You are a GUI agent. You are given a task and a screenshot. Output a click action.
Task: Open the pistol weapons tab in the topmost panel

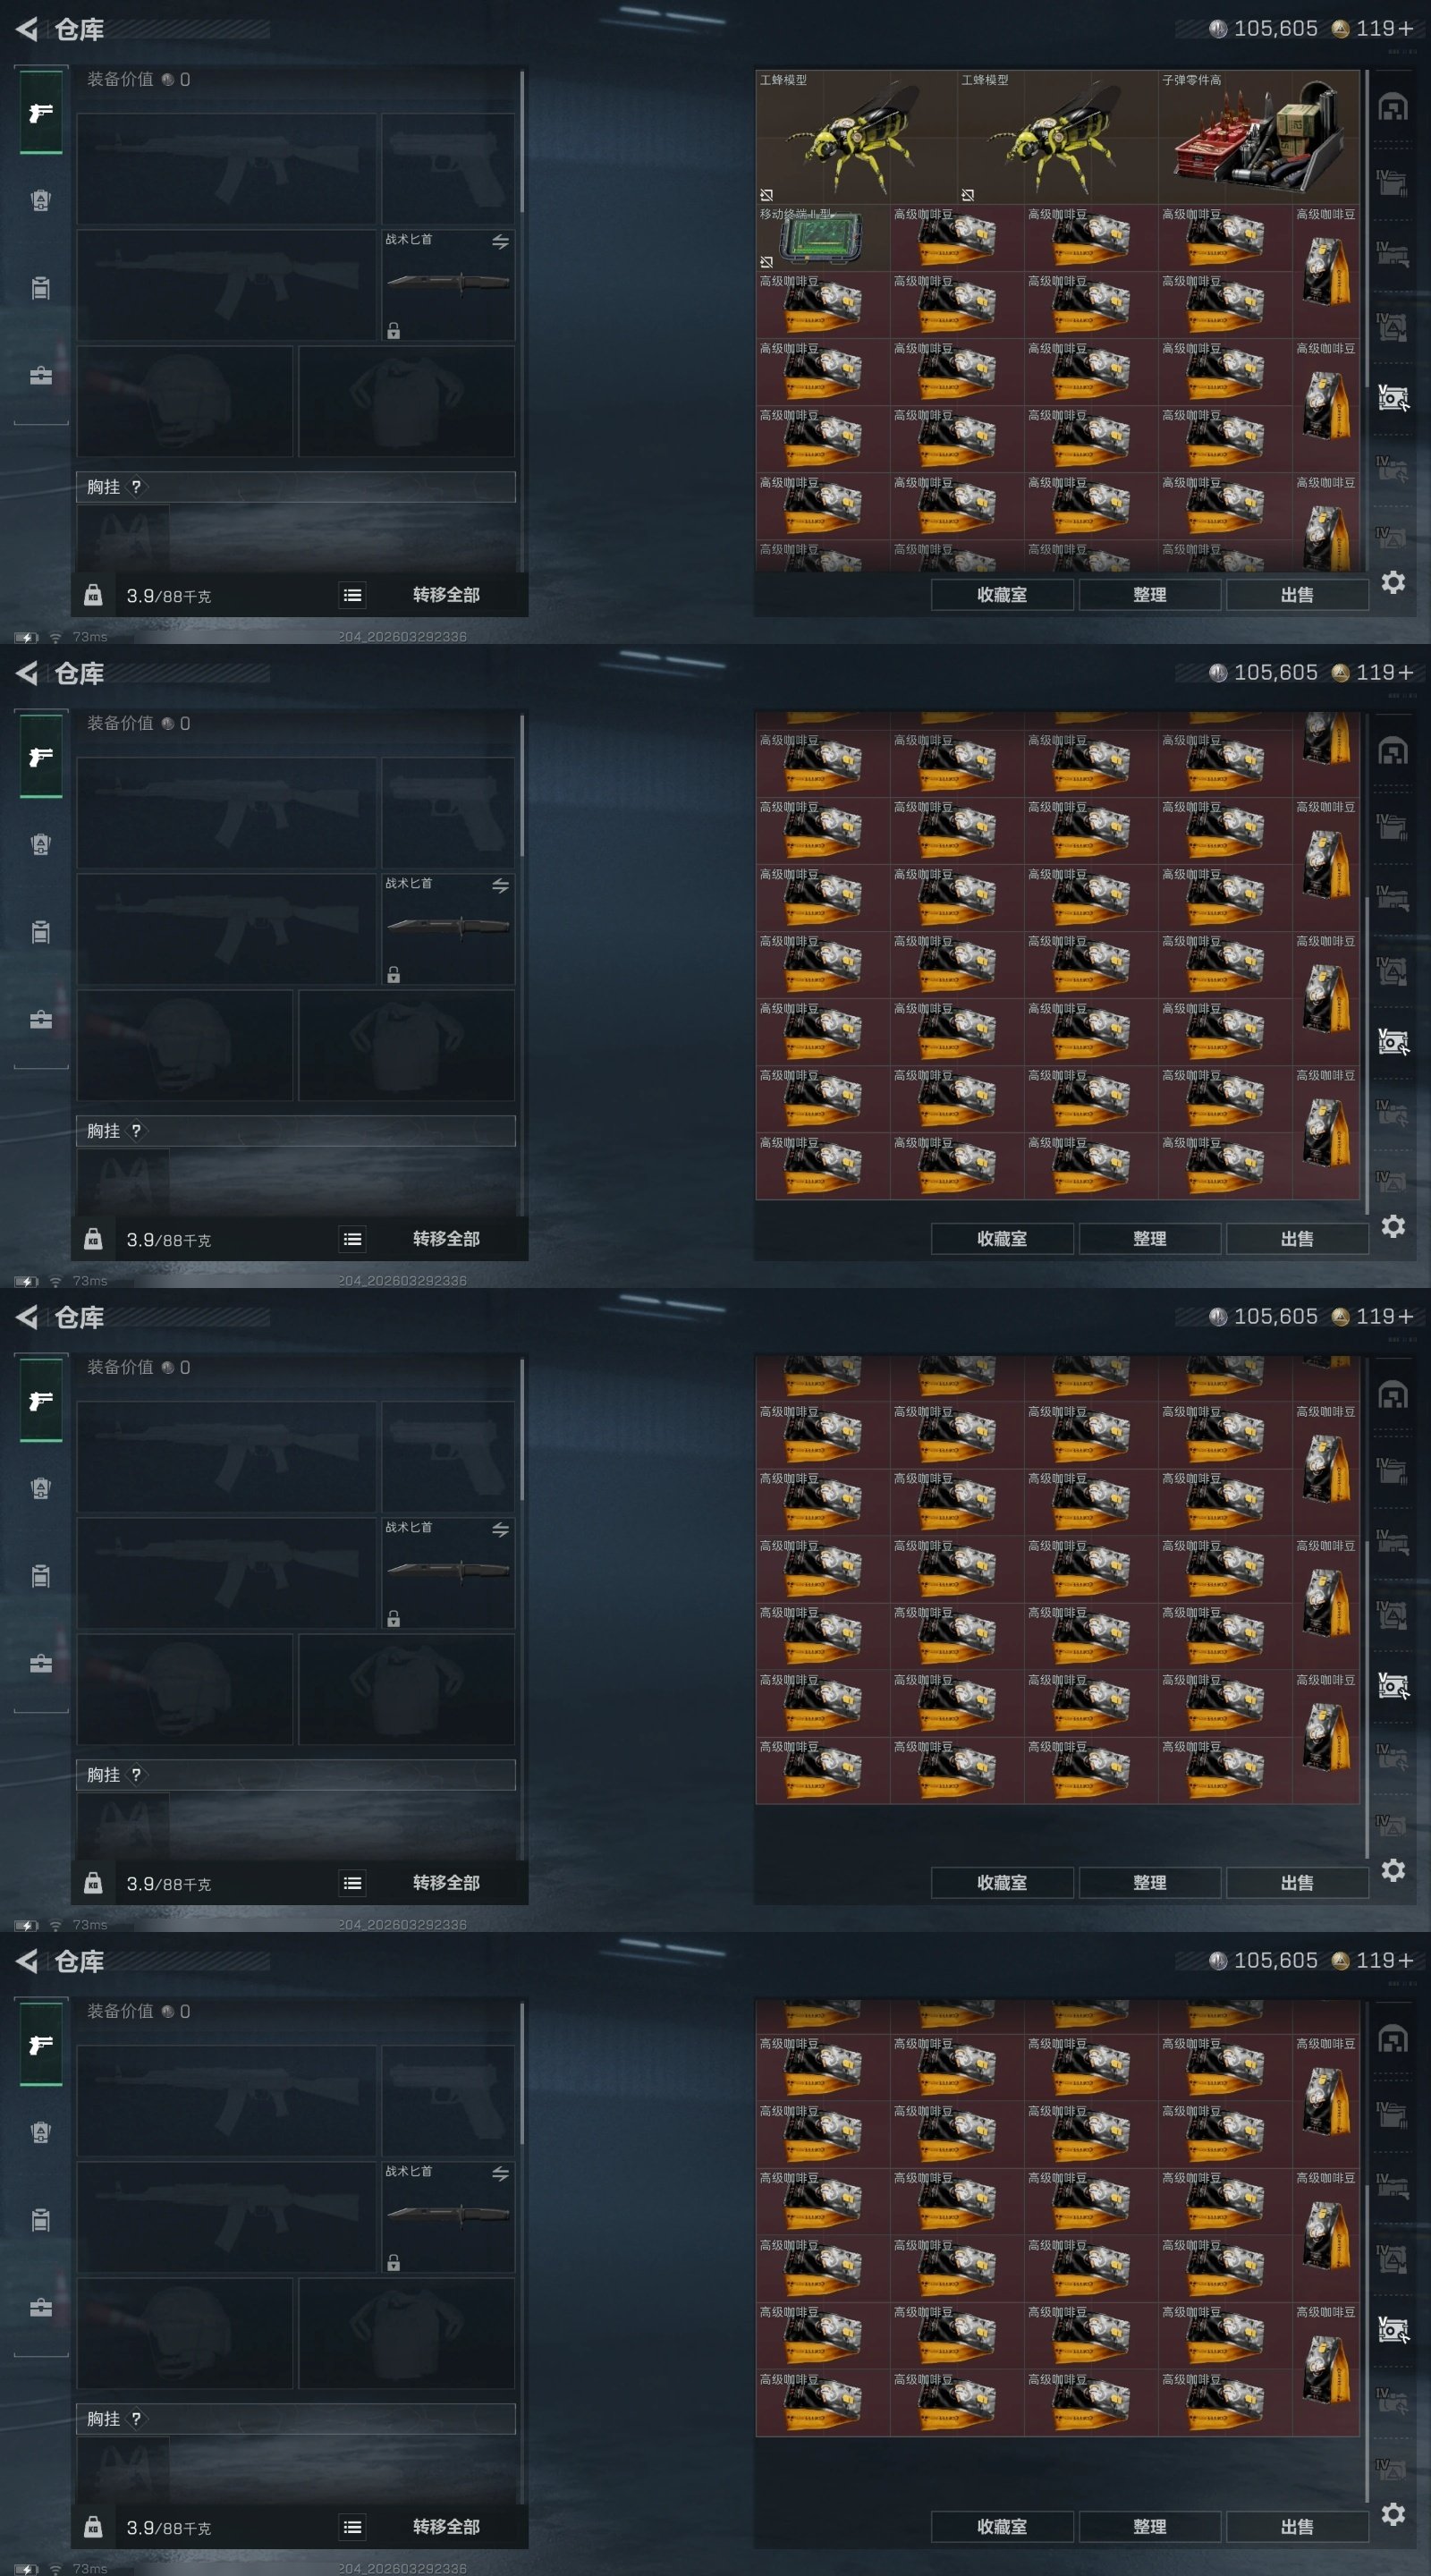pos(41,113)
